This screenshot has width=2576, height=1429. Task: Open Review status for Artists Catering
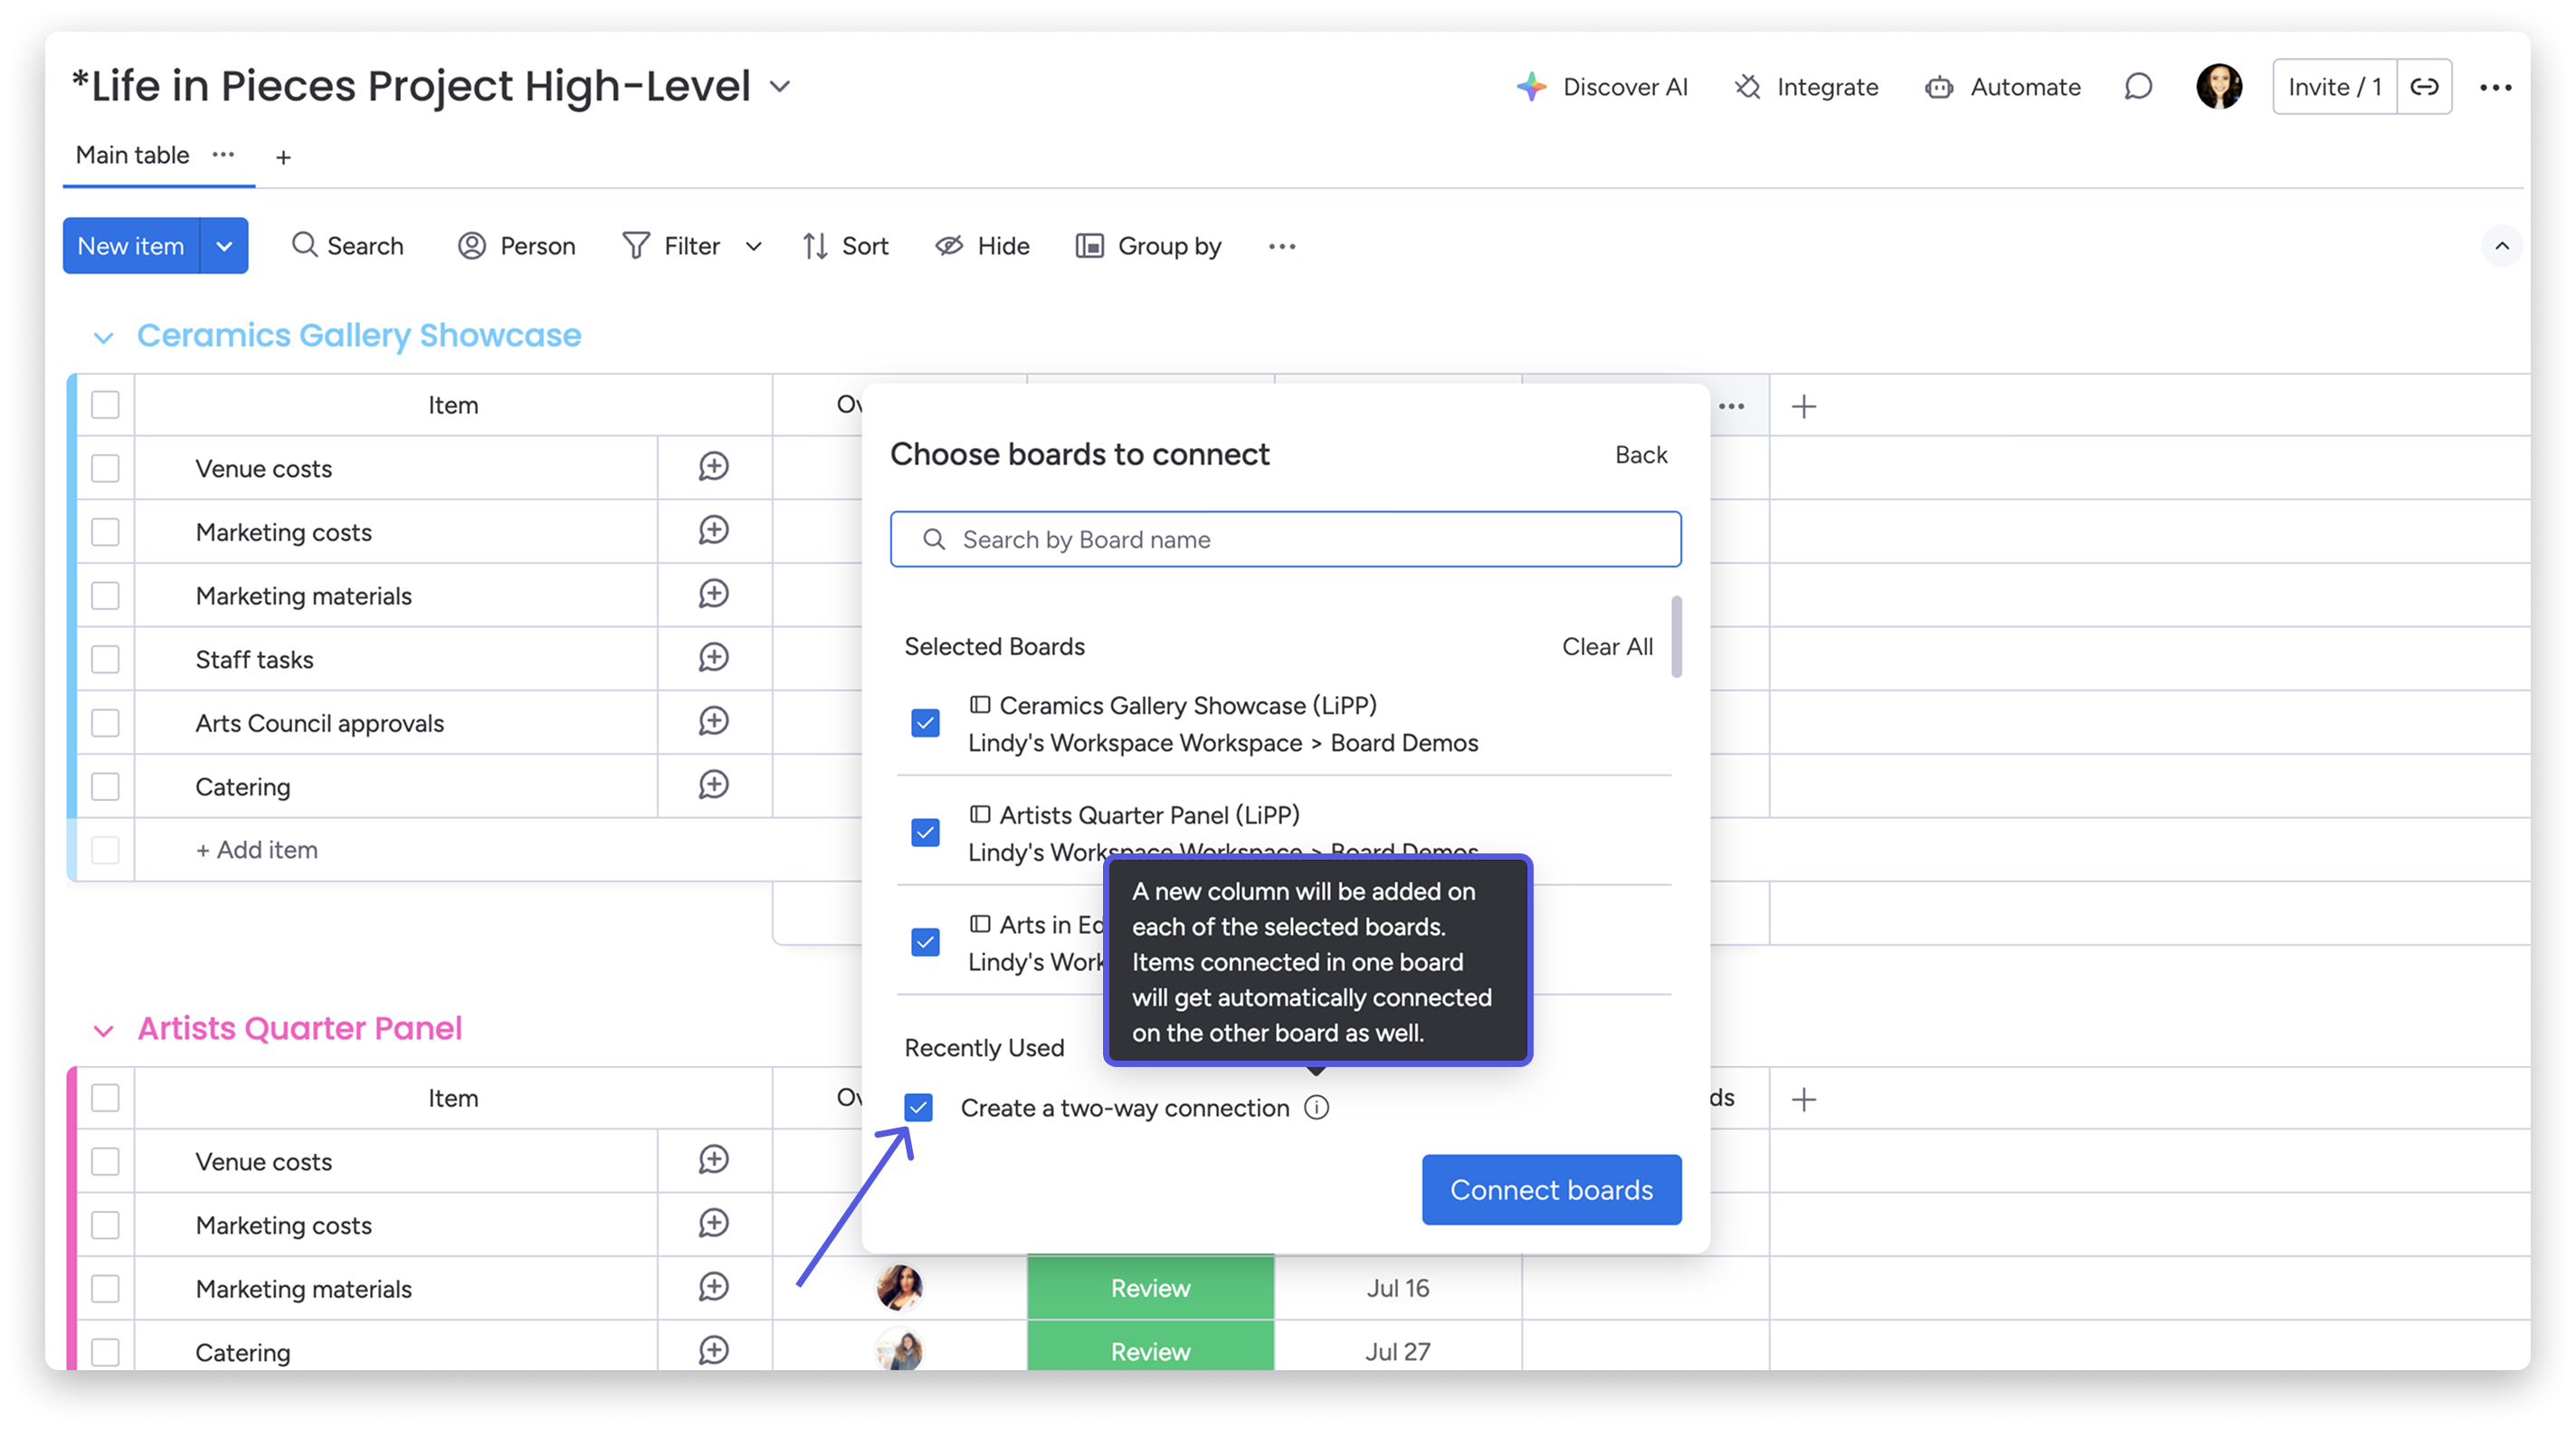(x=1150, y=1346)
